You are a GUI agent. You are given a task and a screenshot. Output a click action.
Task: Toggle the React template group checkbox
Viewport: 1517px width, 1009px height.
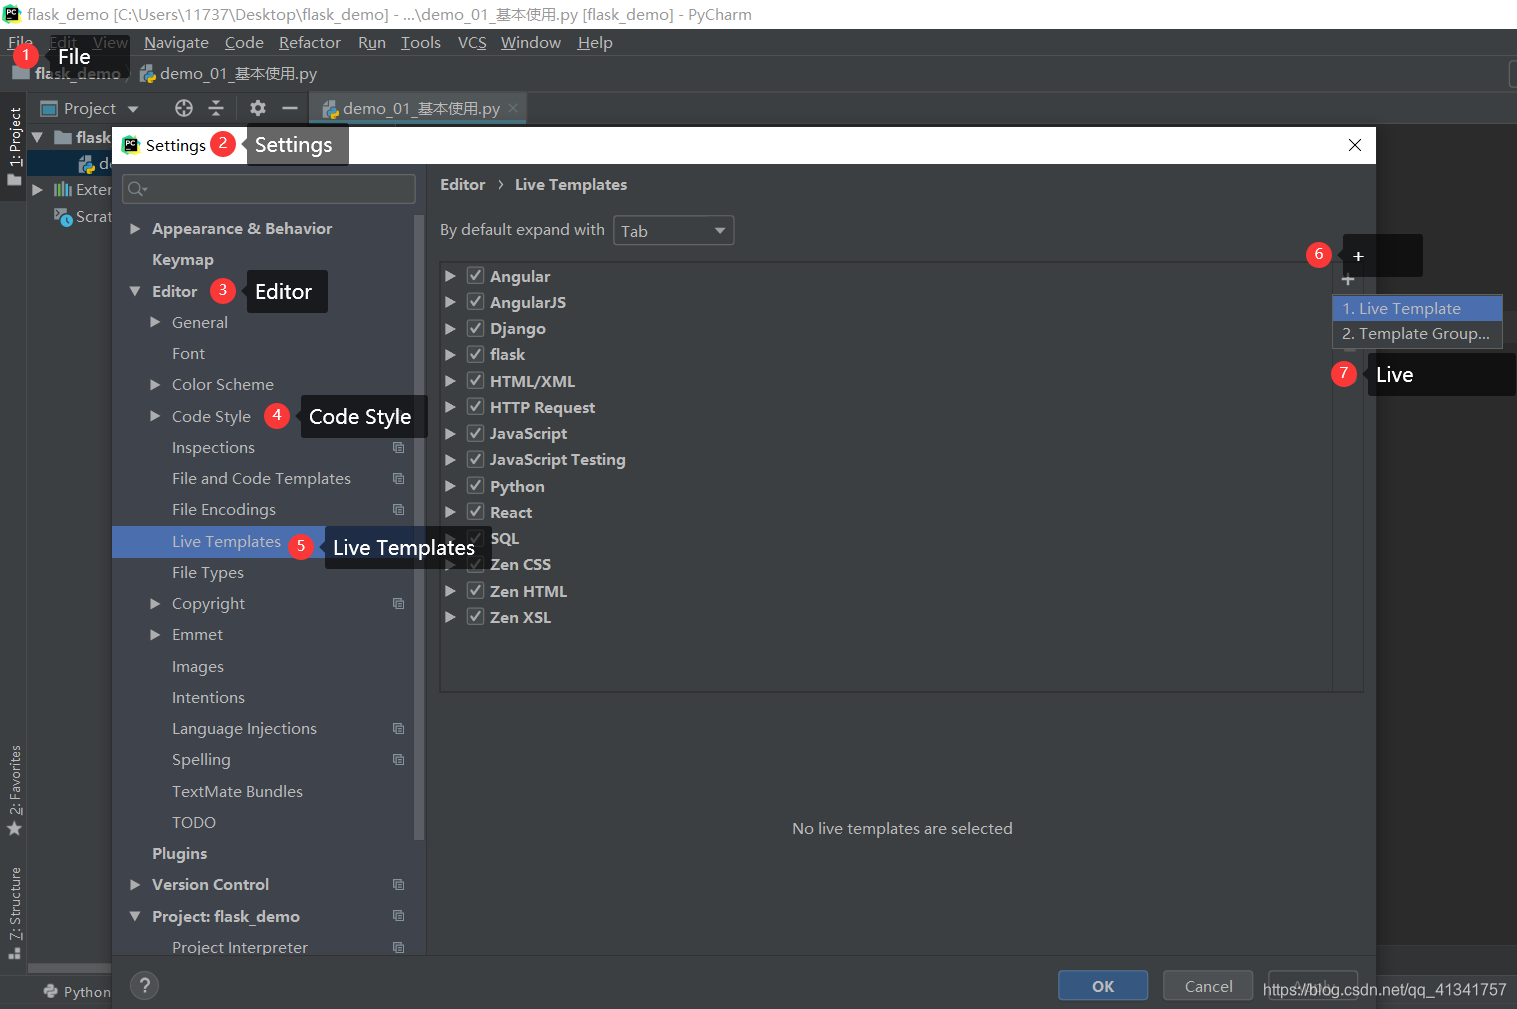pos(476,512)
